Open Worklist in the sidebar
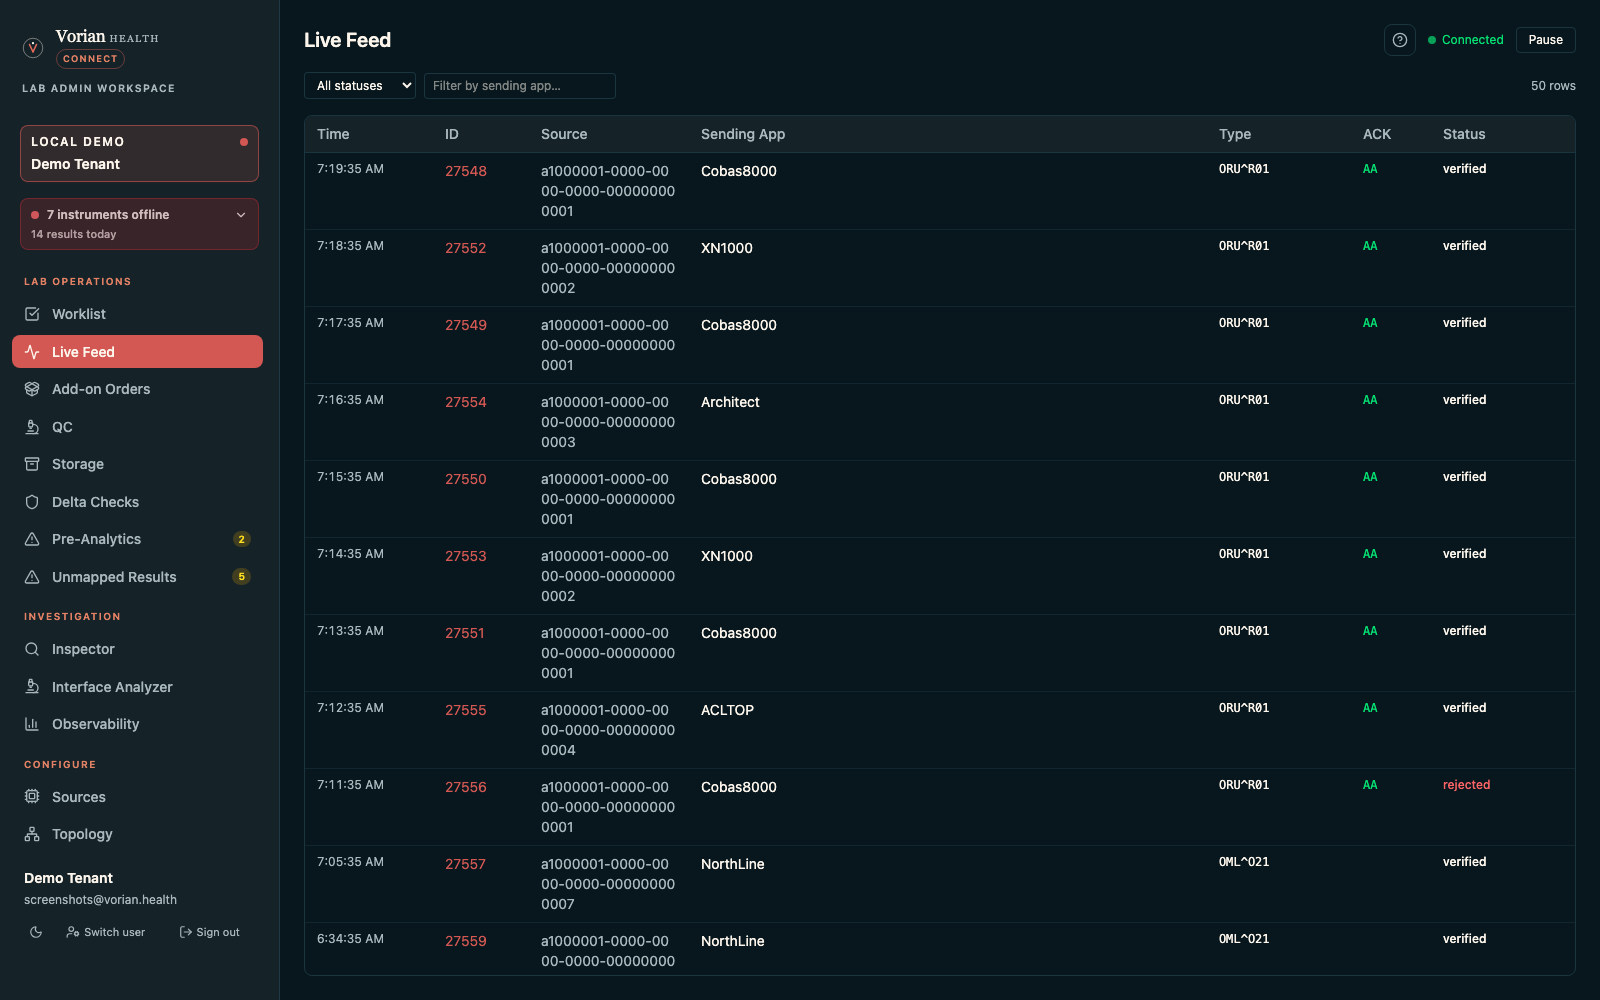 [x=137, y=314]
